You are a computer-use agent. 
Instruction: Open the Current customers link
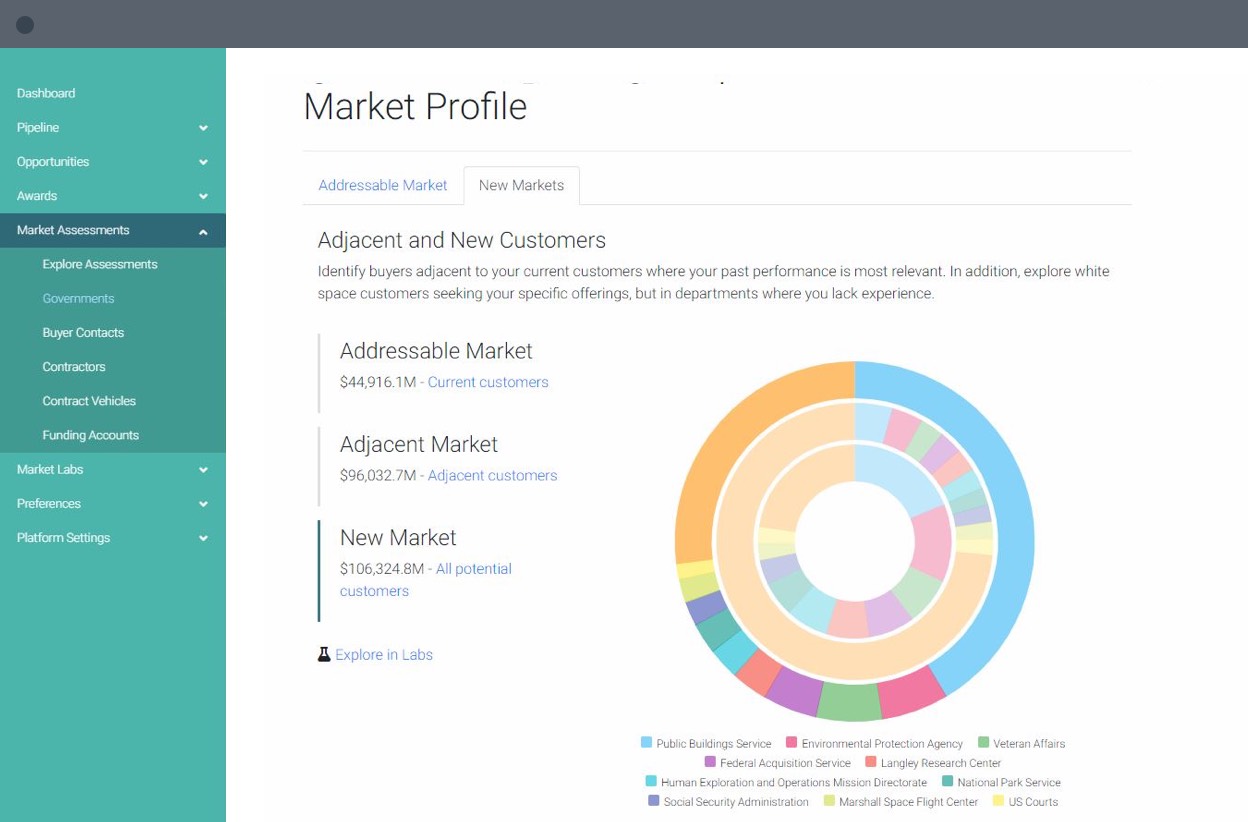(x=488, y=382)
